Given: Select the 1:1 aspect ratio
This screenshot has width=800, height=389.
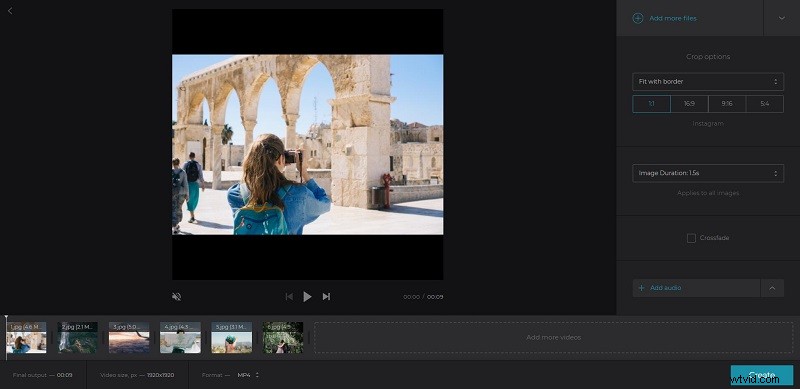Looking at the screenshot, I should pos(652,104).
